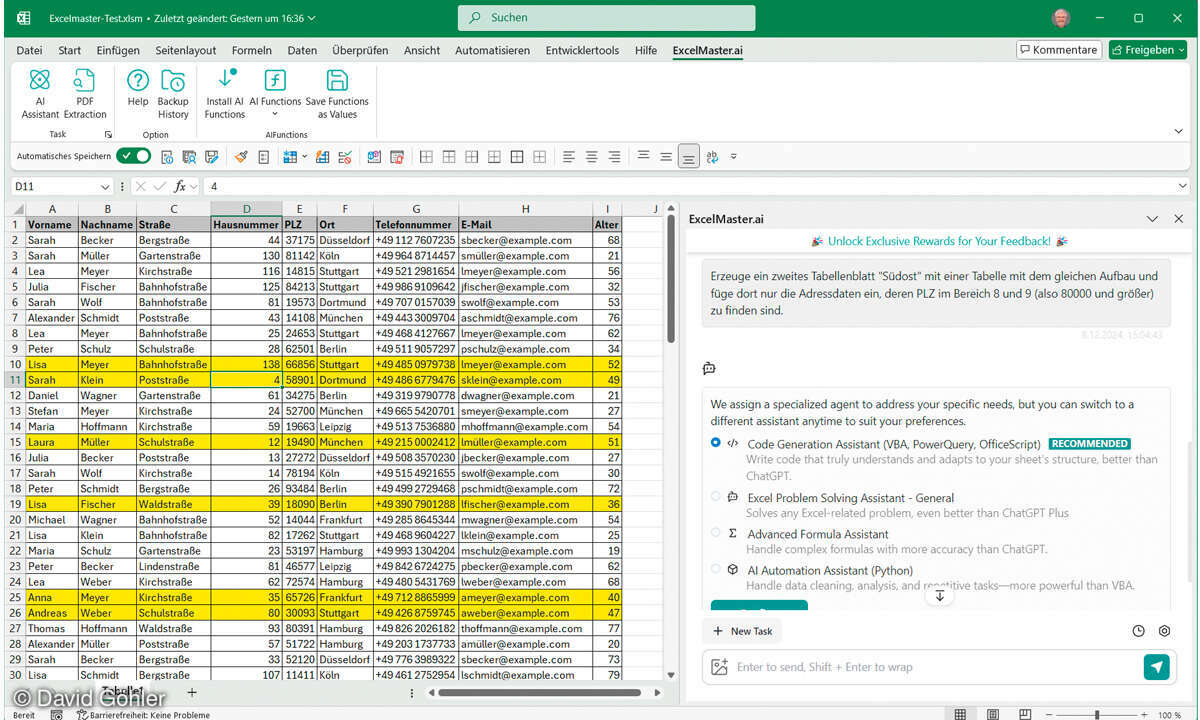Select the Telefonnummer header cell
Screen dimensions: 1200x720
[415, 225]
